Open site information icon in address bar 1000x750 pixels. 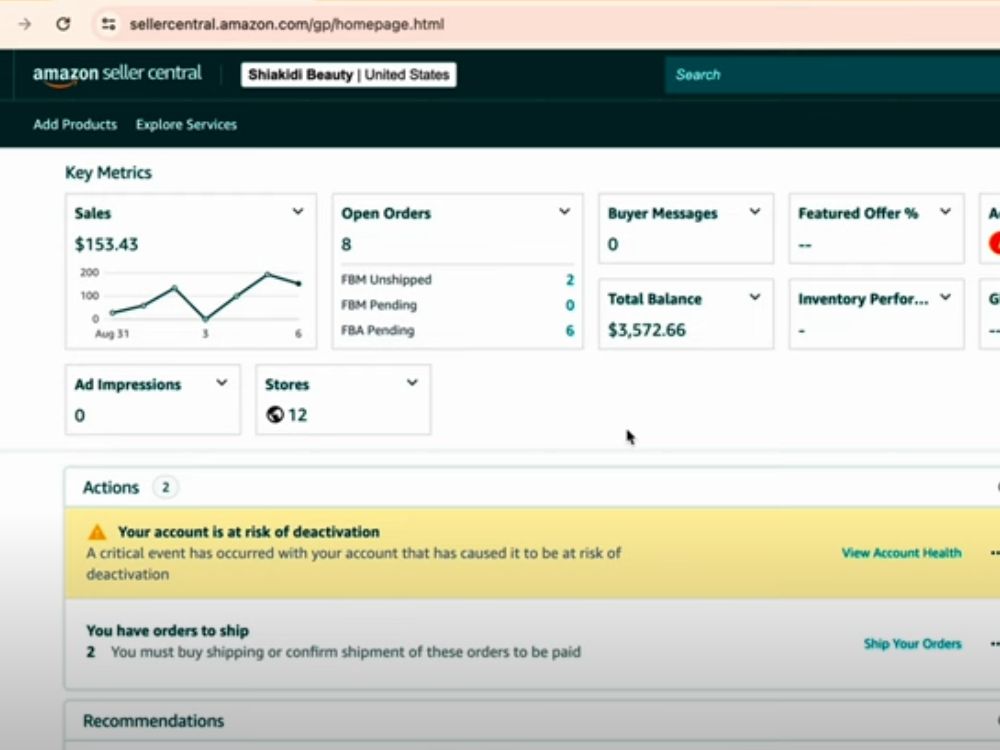coord(108,24)
